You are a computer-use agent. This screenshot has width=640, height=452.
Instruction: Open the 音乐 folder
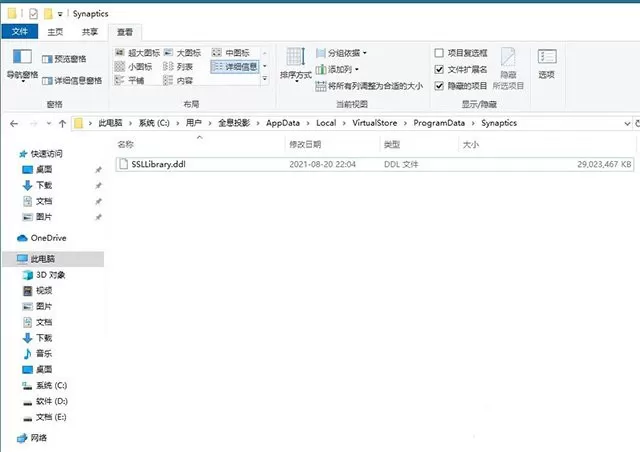[x=38, y=354]
